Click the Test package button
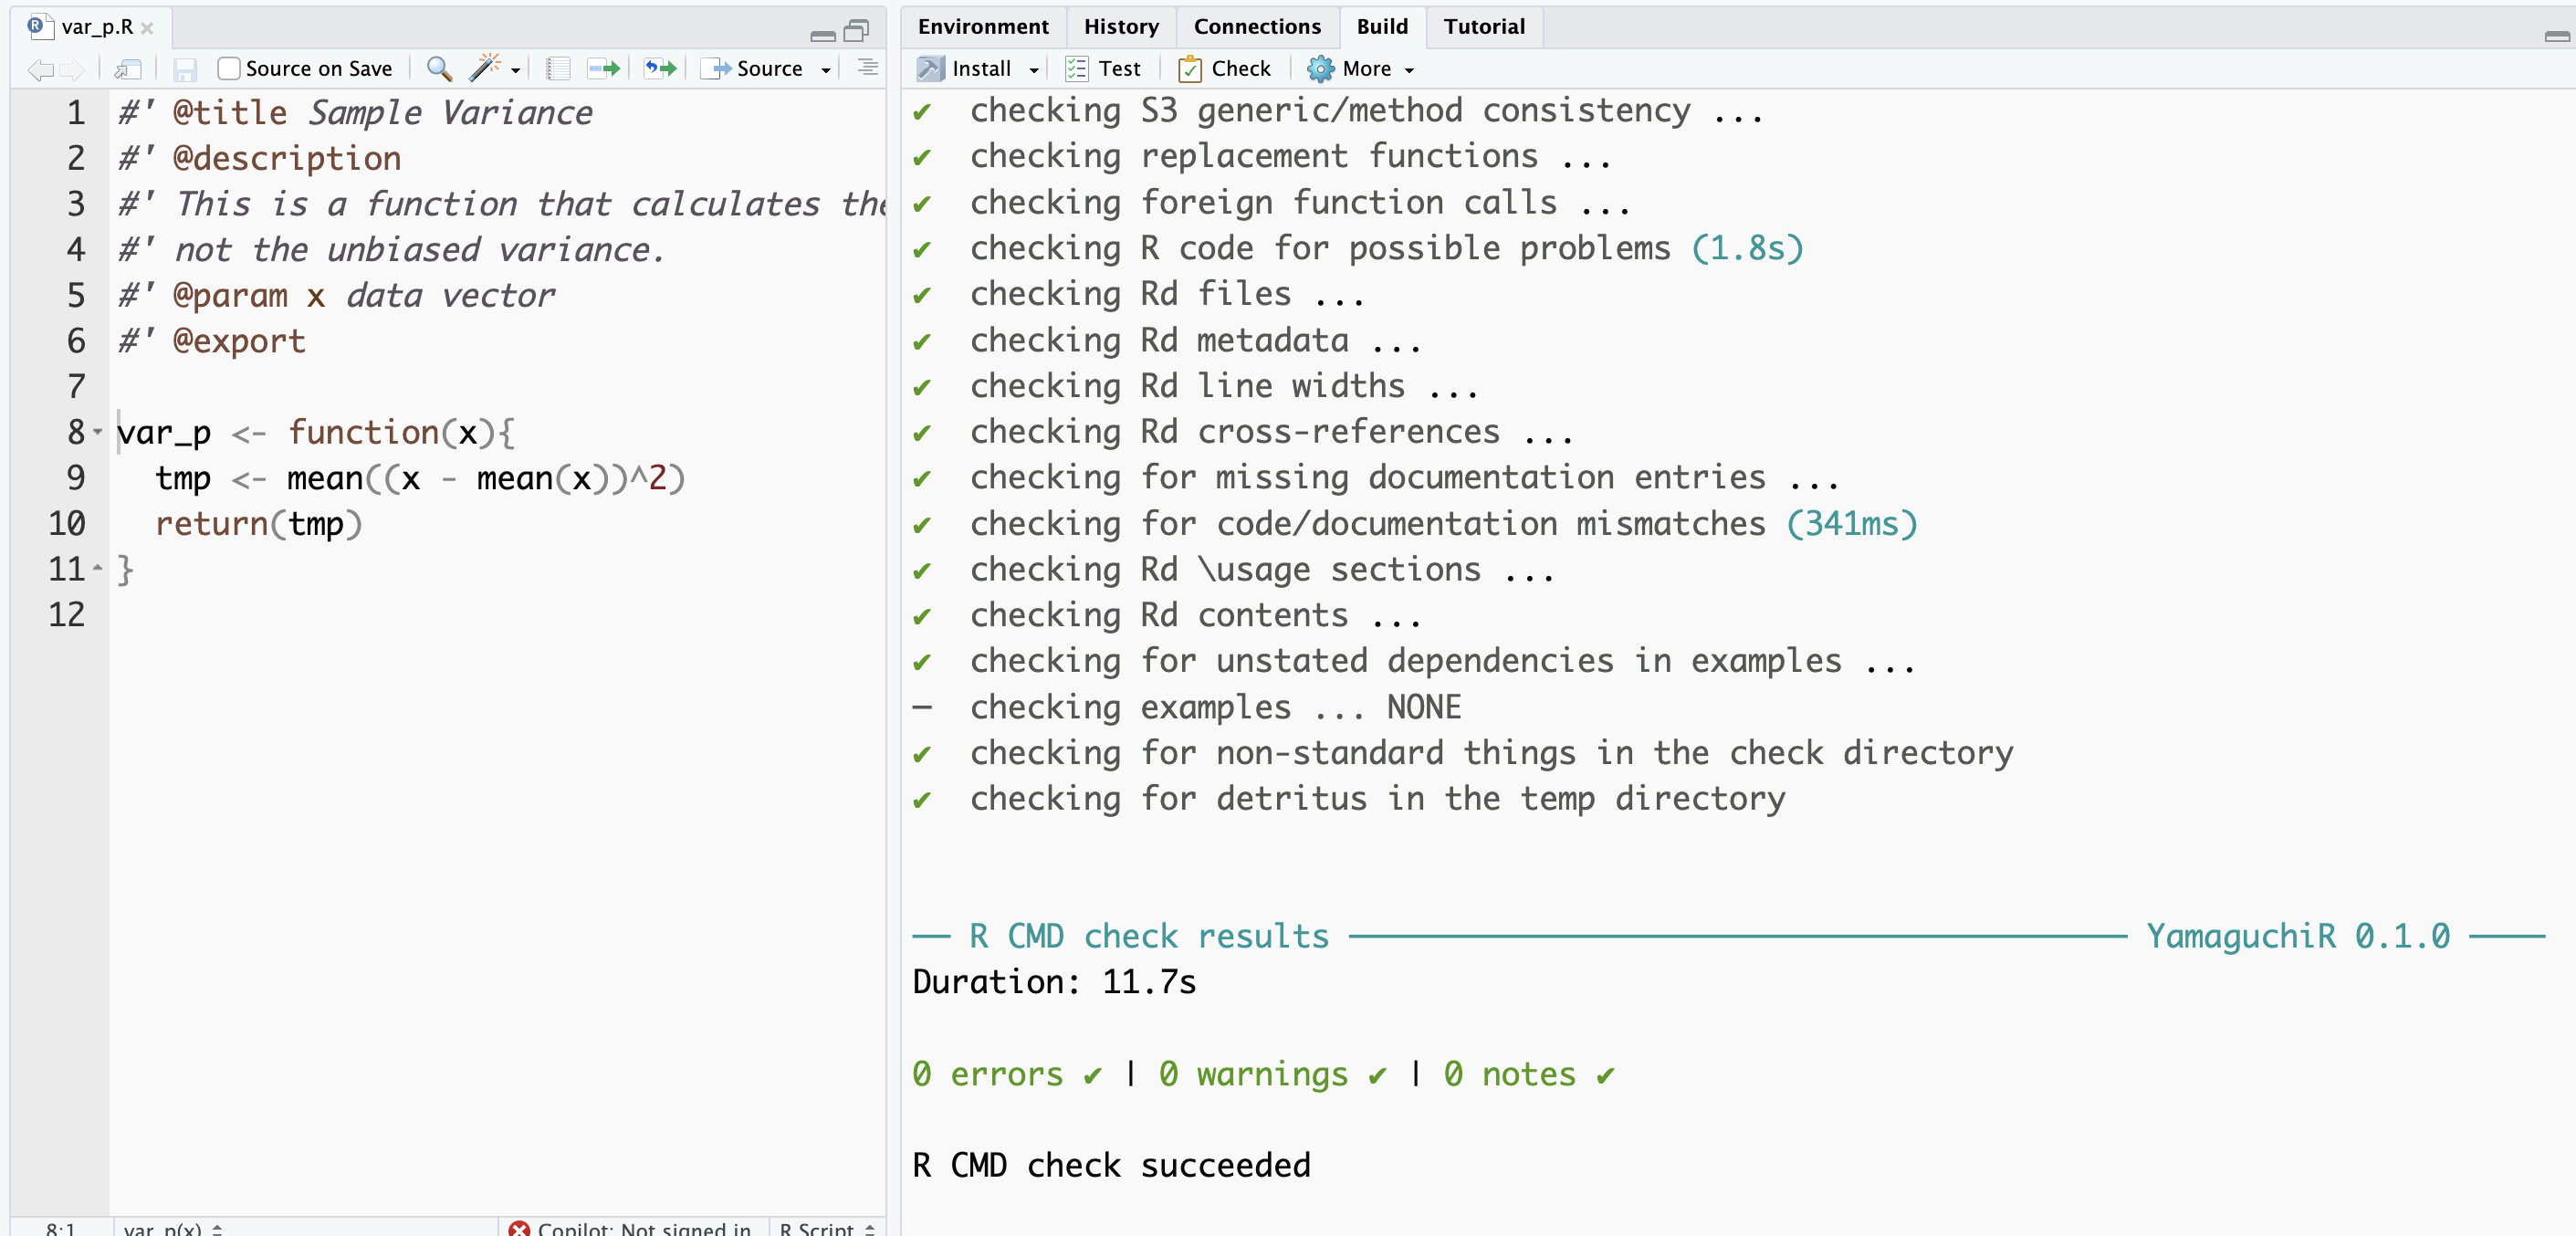 1103,68
